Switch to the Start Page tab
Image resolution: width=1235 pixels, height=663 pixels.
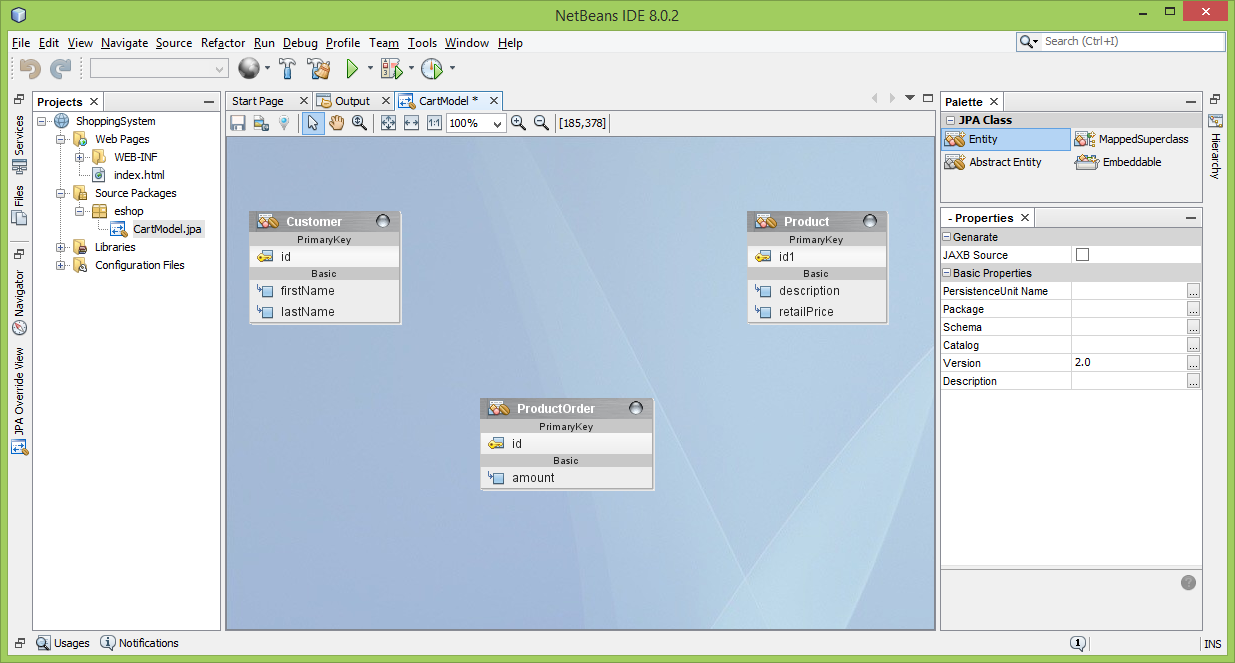tap(258, 101)
